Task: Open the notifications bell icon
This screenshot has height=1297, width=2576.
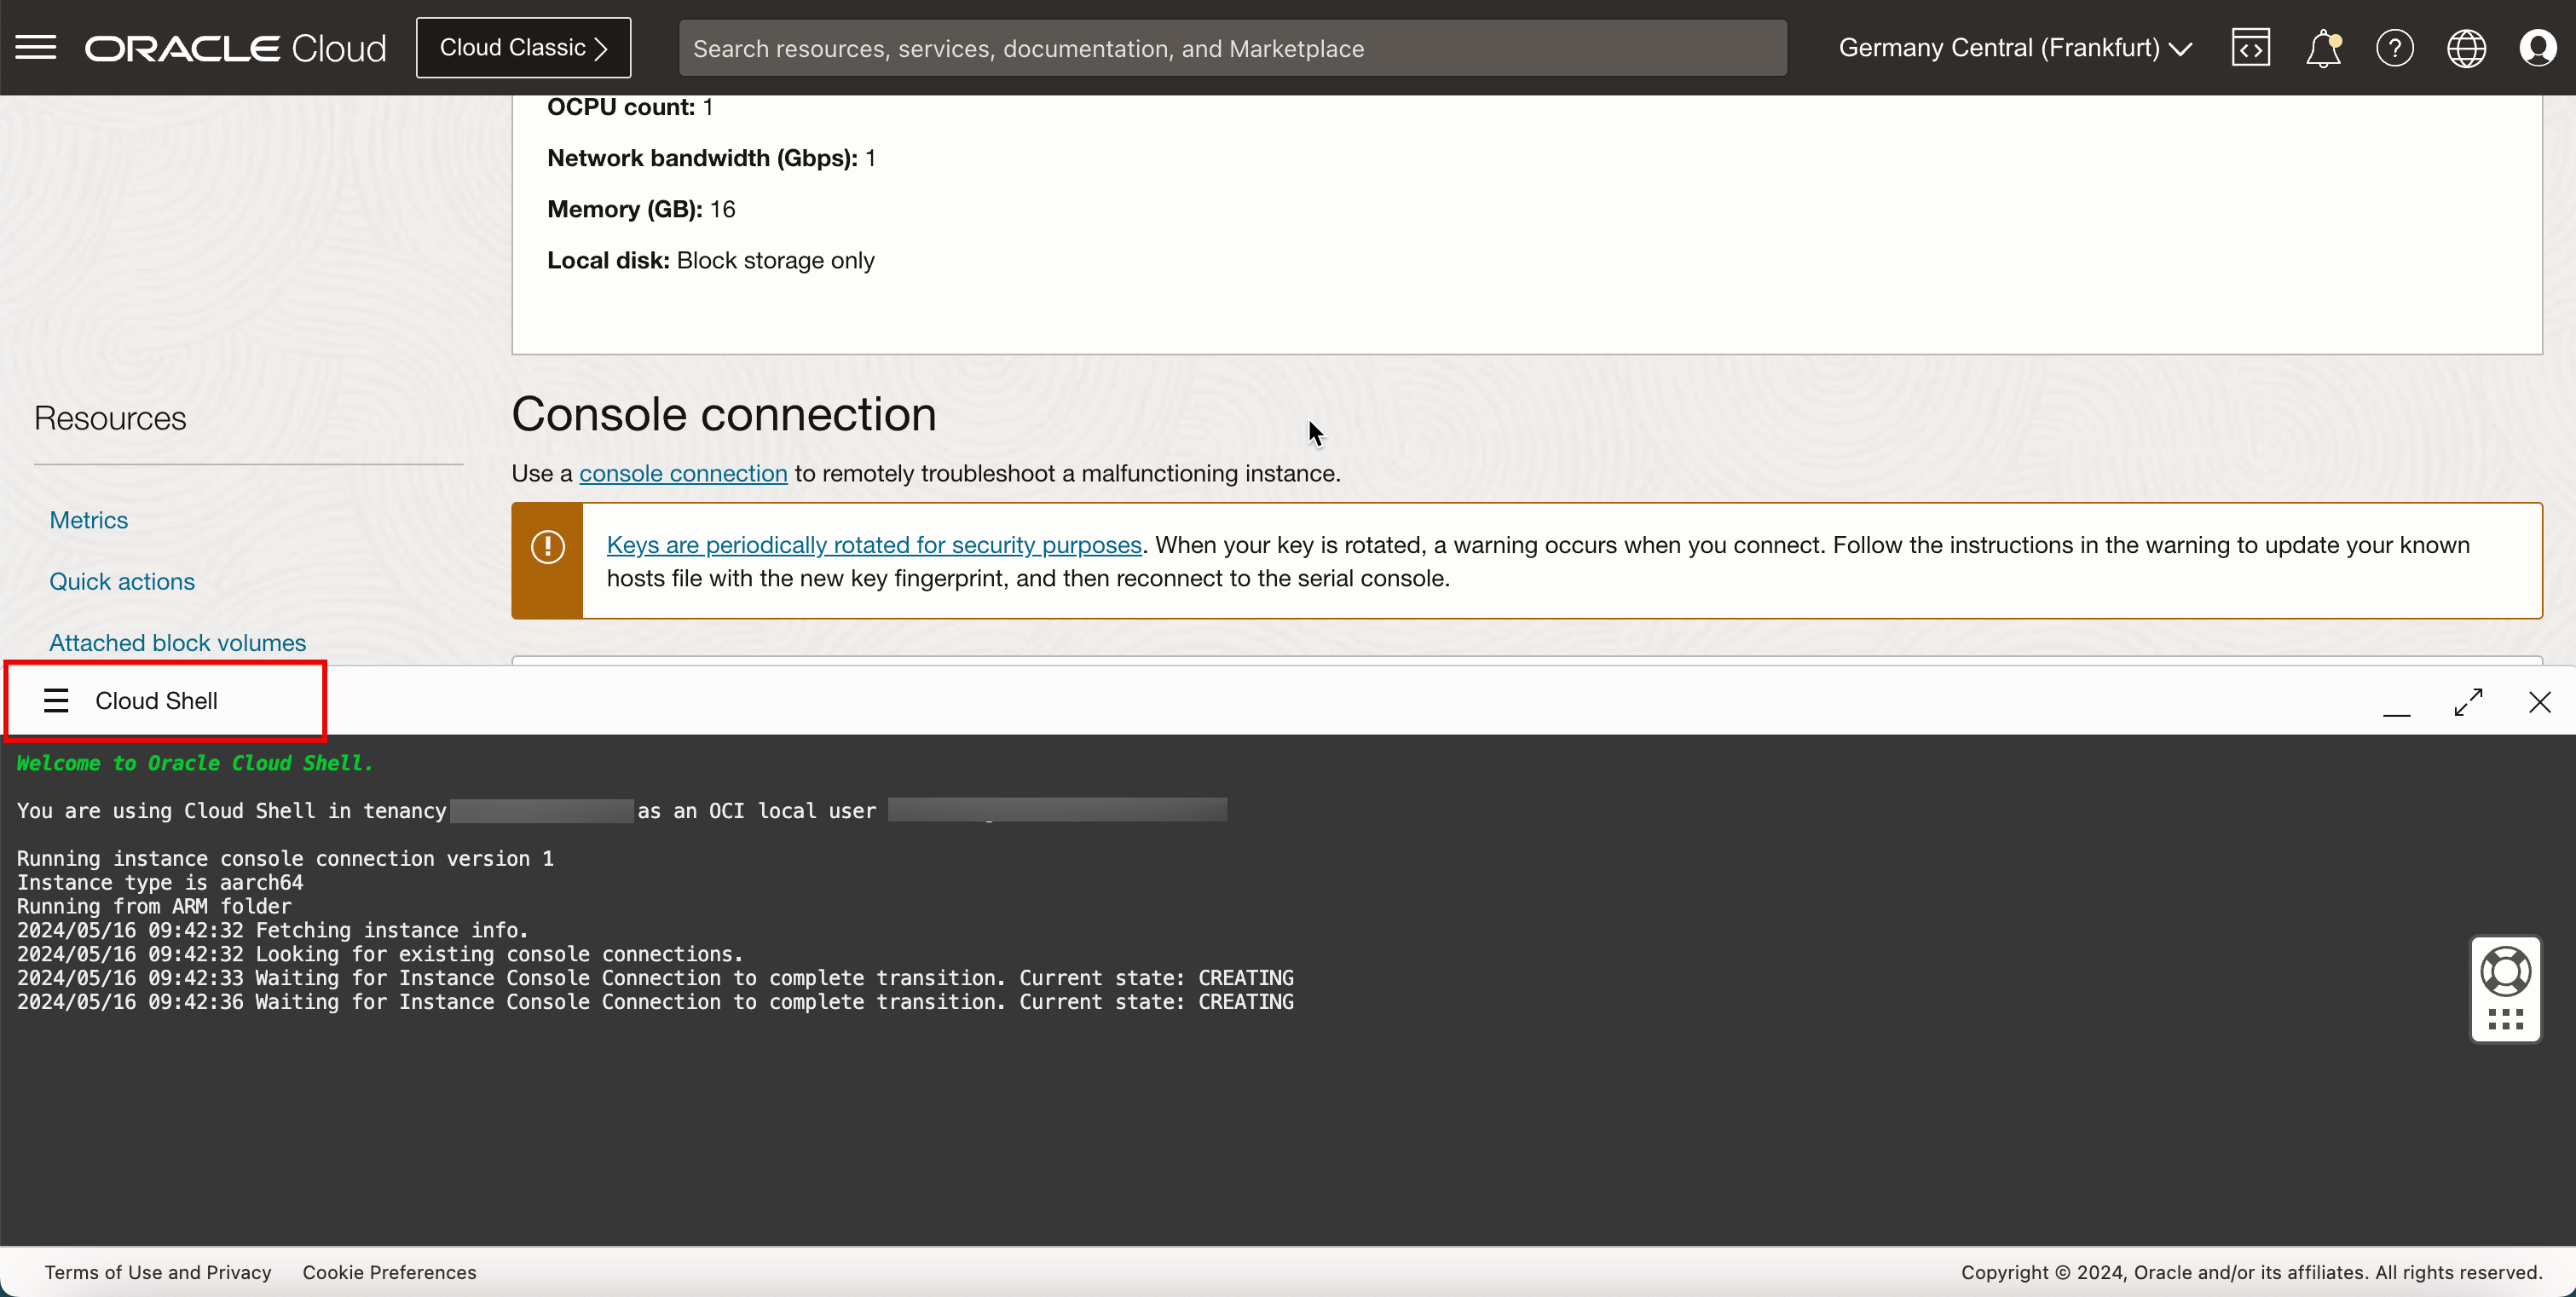Action: (x=2322, y=48)
